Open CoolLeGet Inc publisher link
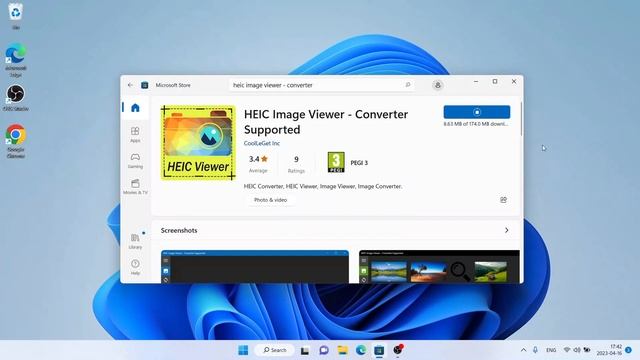Viewport: 640px width, 360px height. click(x=262, y=143)
